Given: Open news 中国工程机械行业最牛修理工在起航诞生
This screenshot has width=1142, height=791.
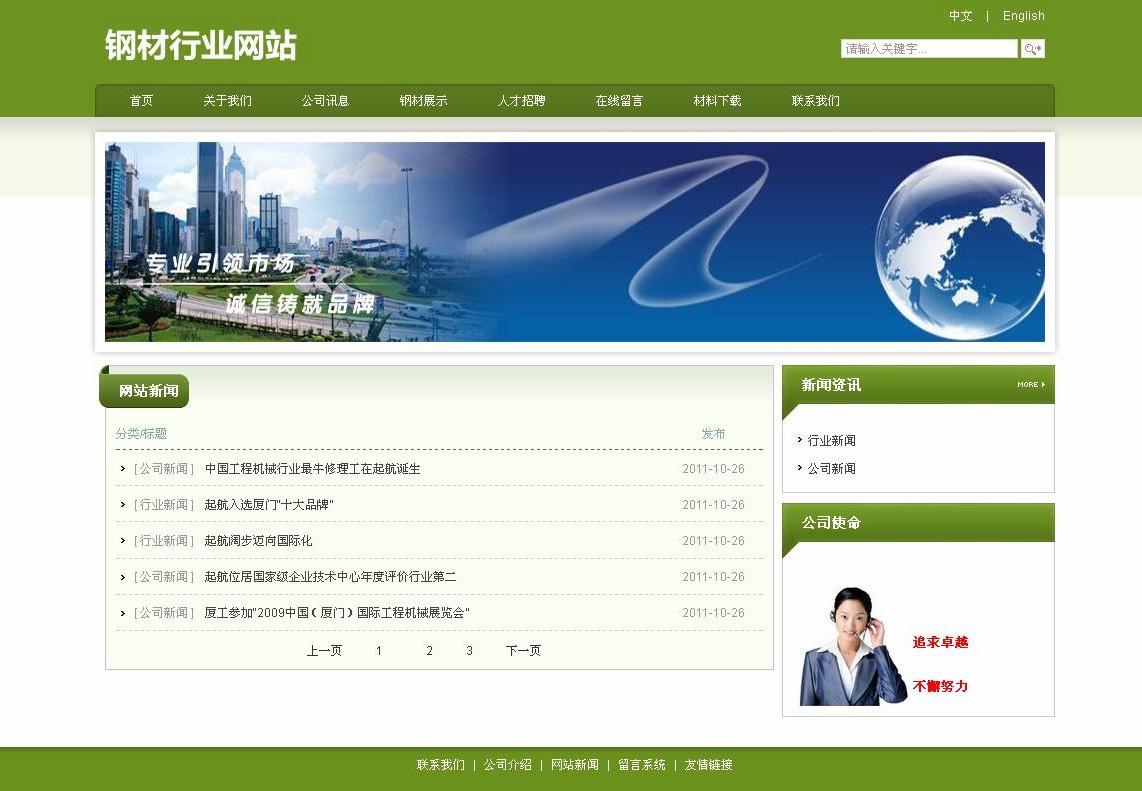Looking at the screenshot, I should pyautogui.click(x=312, y=469).
